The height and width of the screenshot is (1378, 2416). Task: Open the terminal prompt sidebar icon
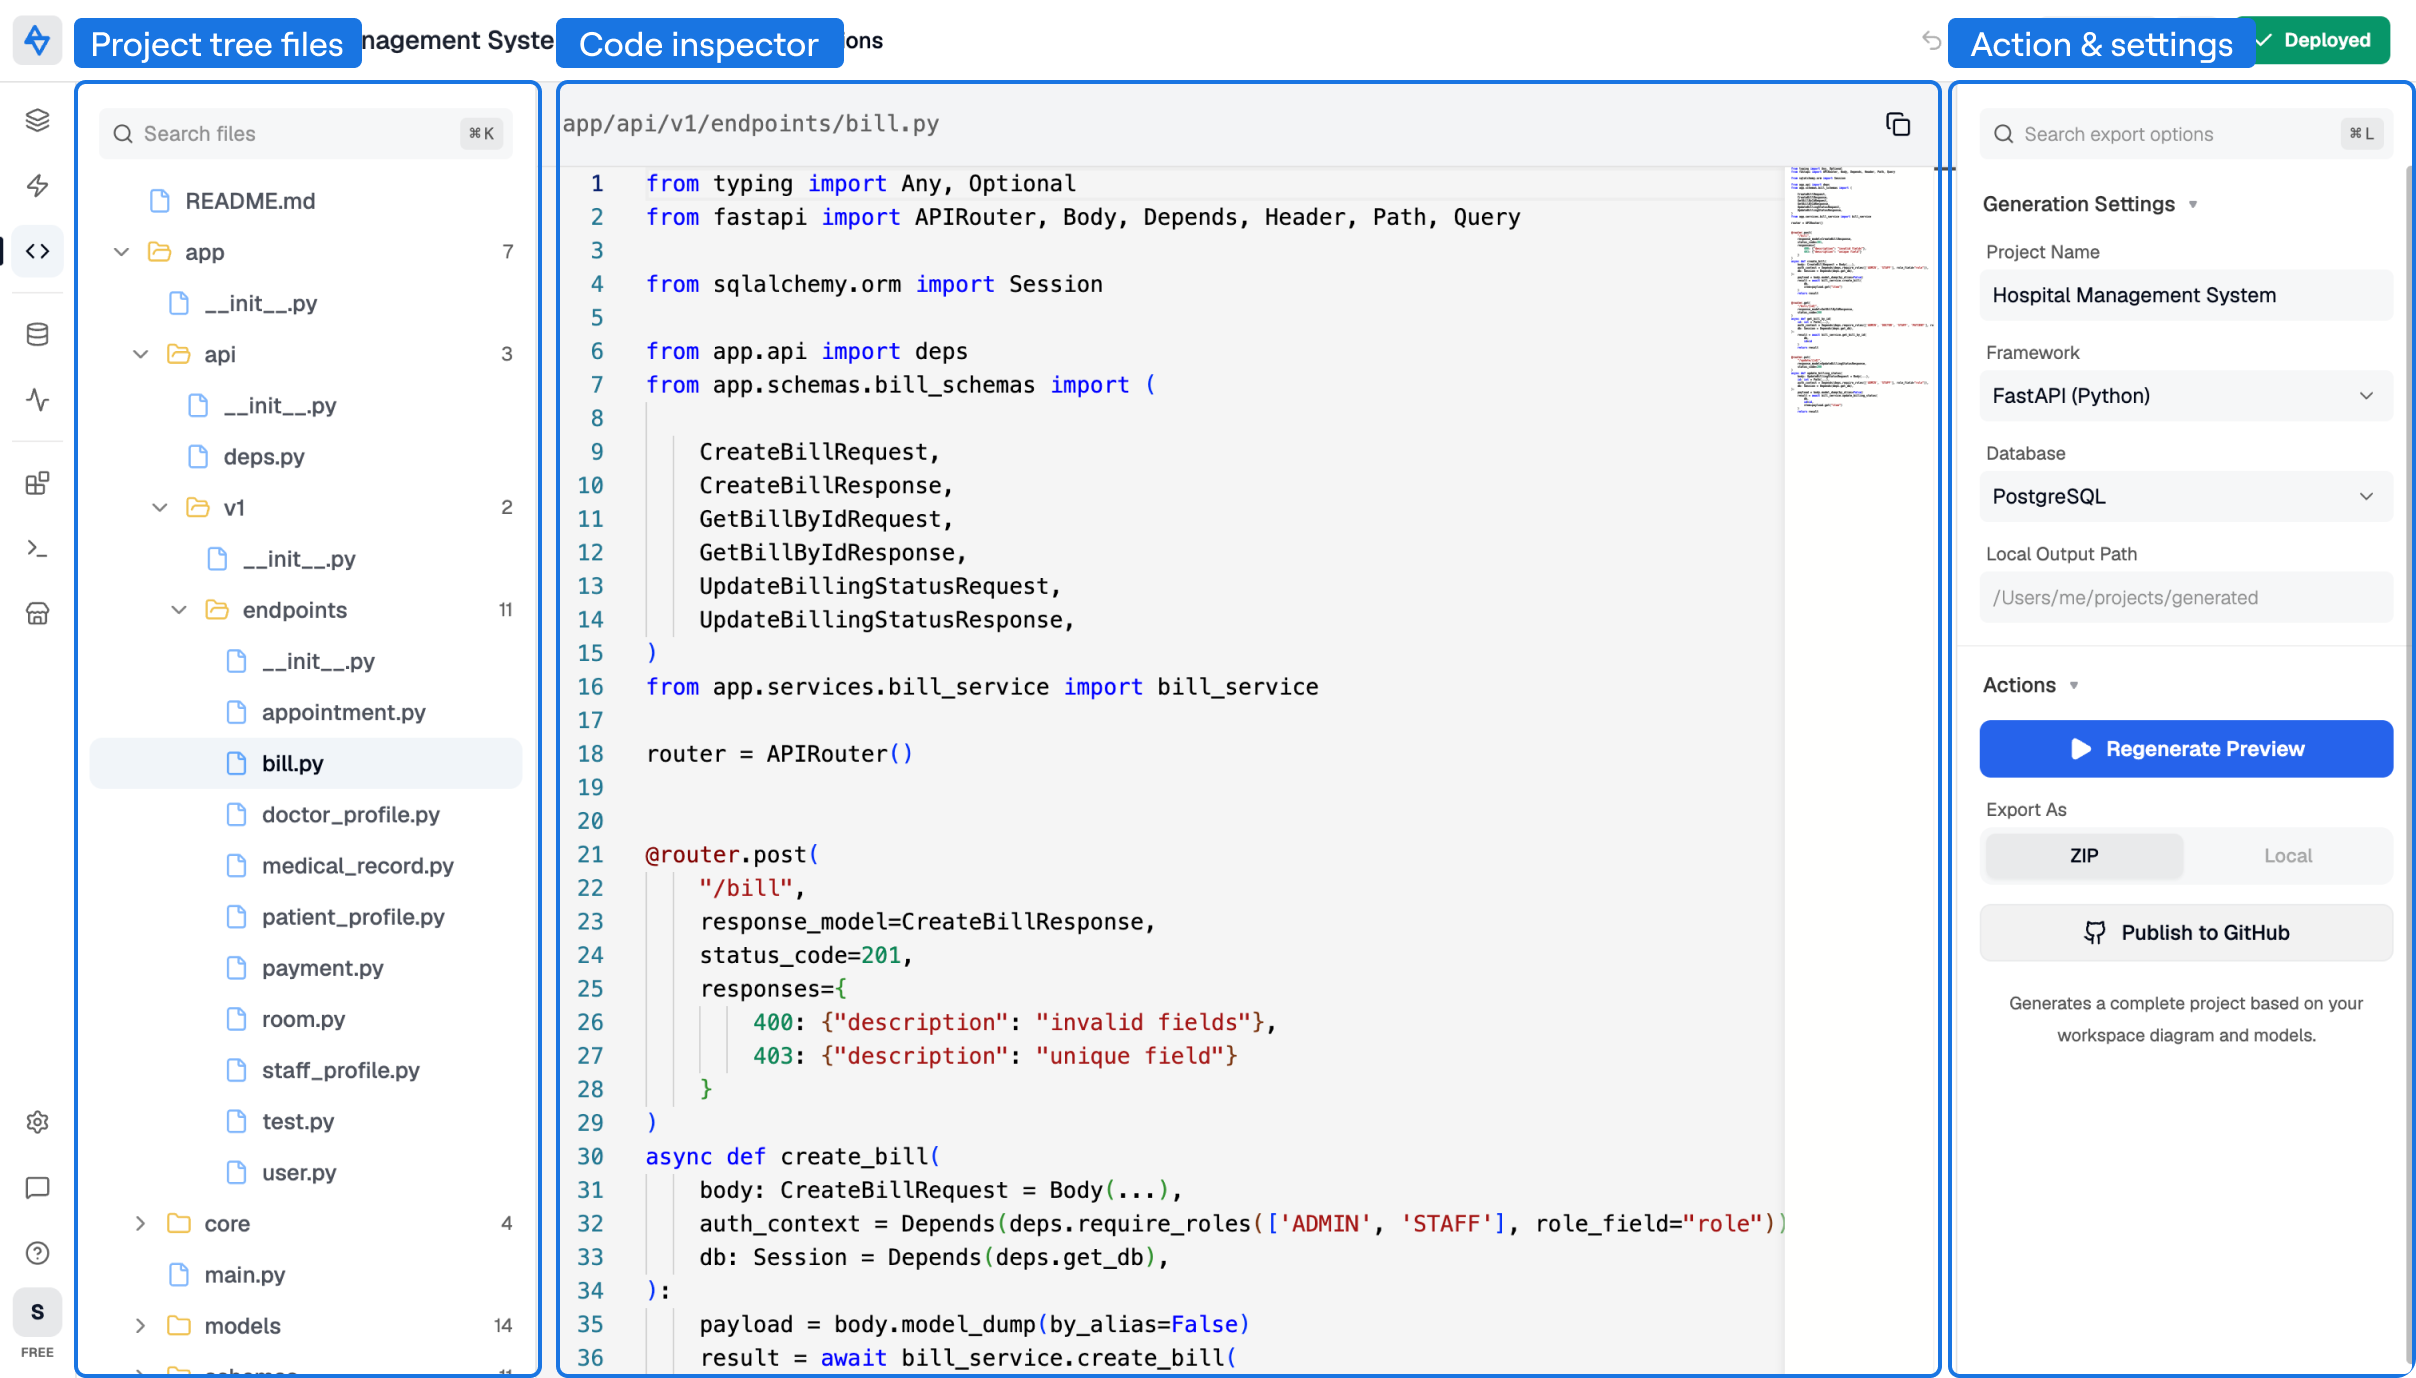(37, 549)
